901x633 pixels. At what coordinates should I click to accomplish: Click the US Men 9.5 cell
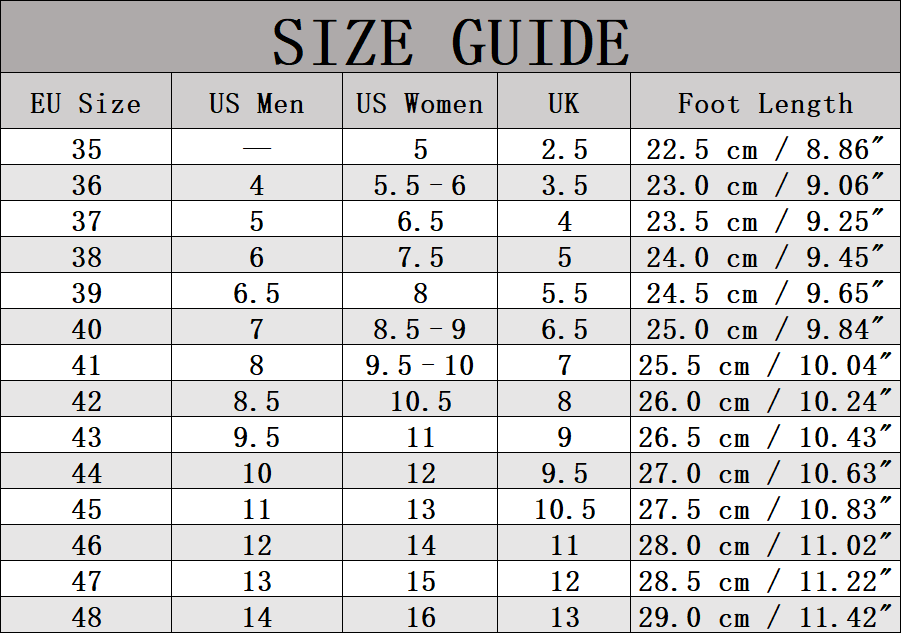[x=256, y=437]
